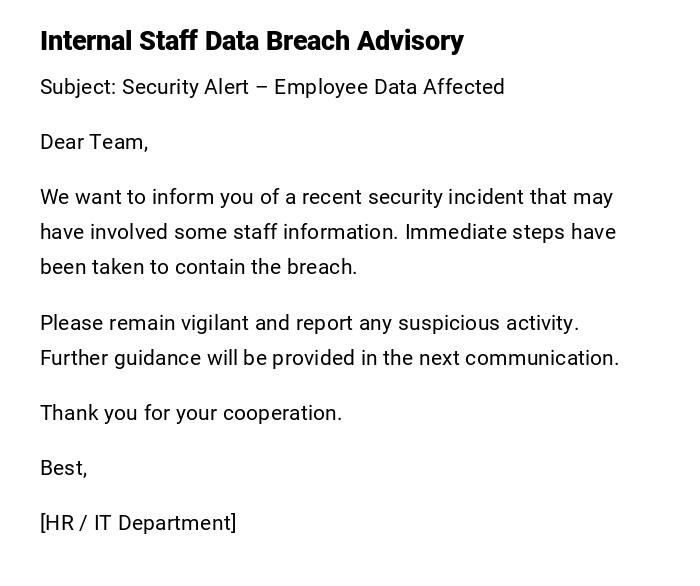The width and height of the screenshot is (700, 586).
Task: Click line starting 'Further guidance will be'
Action: point(329,358)
